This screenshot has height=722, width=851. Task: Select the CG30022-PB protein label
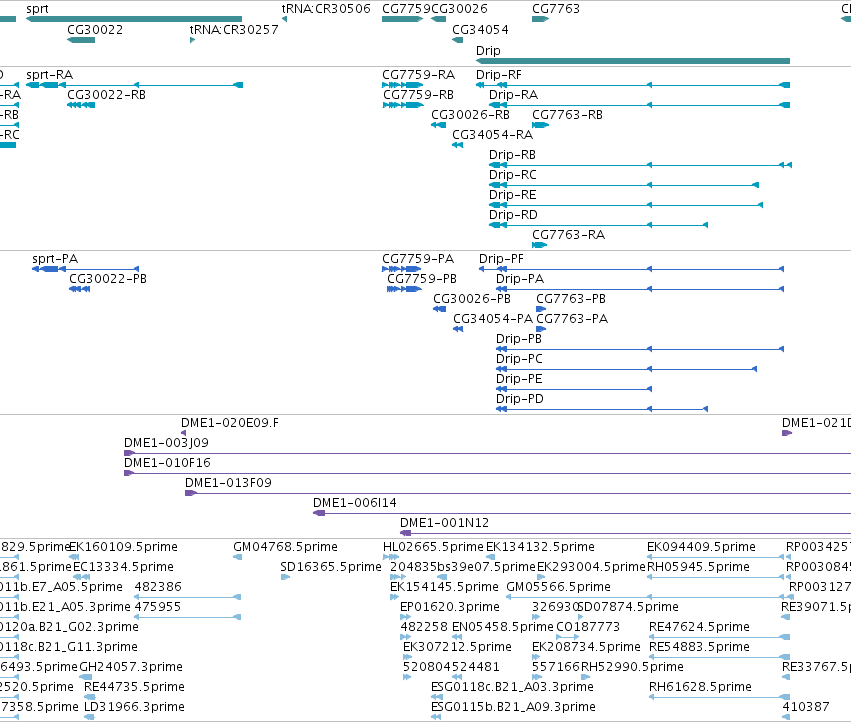point(108,278)
